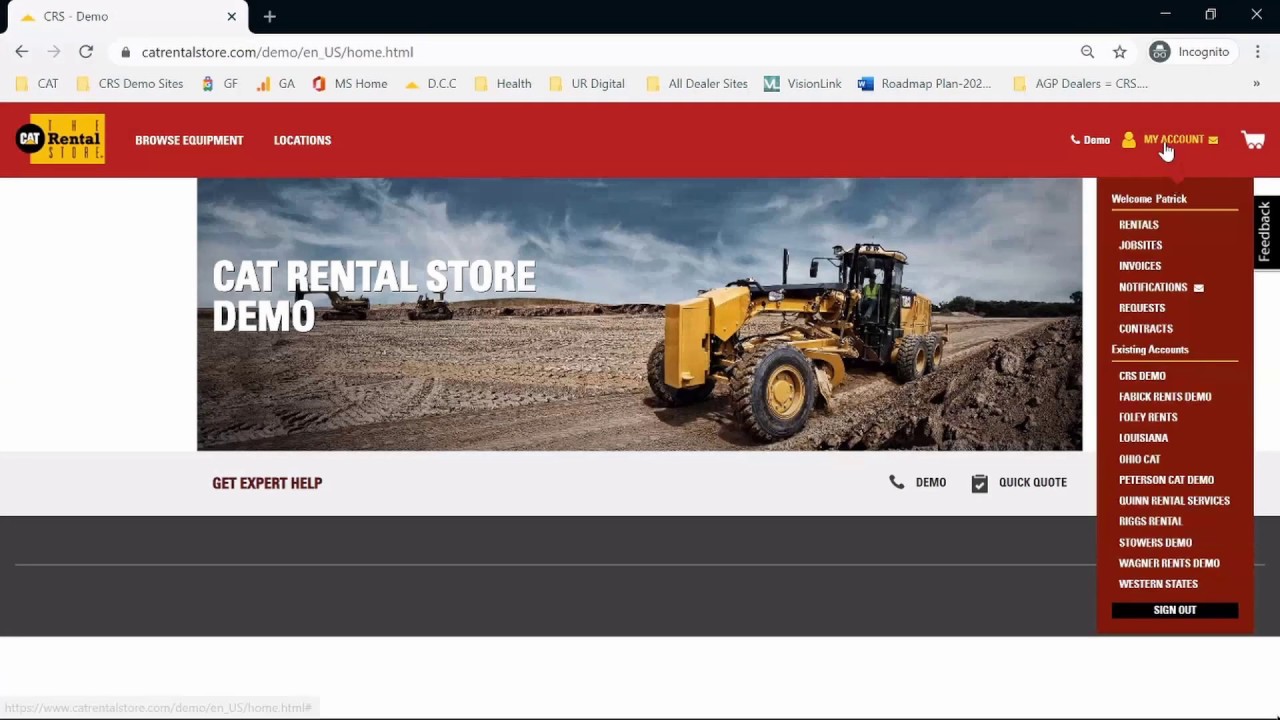Switch to Fabick Rents Demo account
The height and width of the screenshot is (720, 1280).
(1165, 397)
